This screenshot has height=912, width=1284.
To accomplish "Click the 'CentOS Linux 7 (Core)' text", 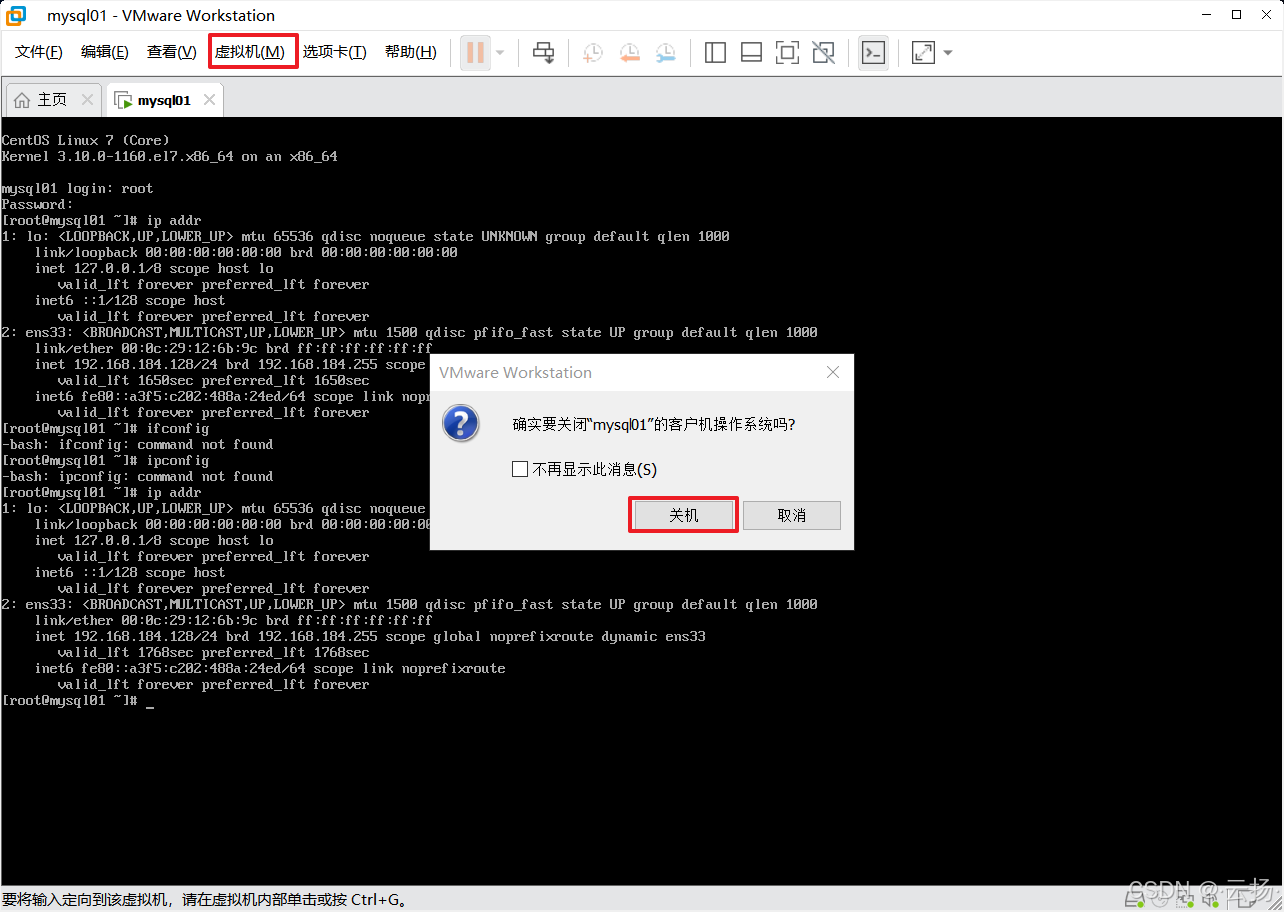I will [86, 140].
